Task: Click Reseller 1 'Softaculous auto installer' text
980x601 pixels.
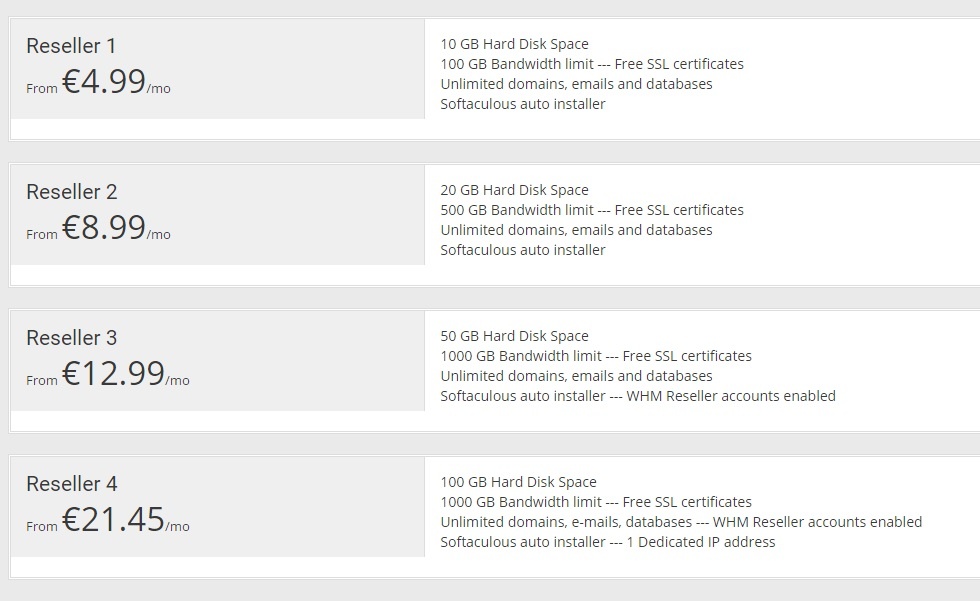Action: pyautogui.click(x=522, y=104)
